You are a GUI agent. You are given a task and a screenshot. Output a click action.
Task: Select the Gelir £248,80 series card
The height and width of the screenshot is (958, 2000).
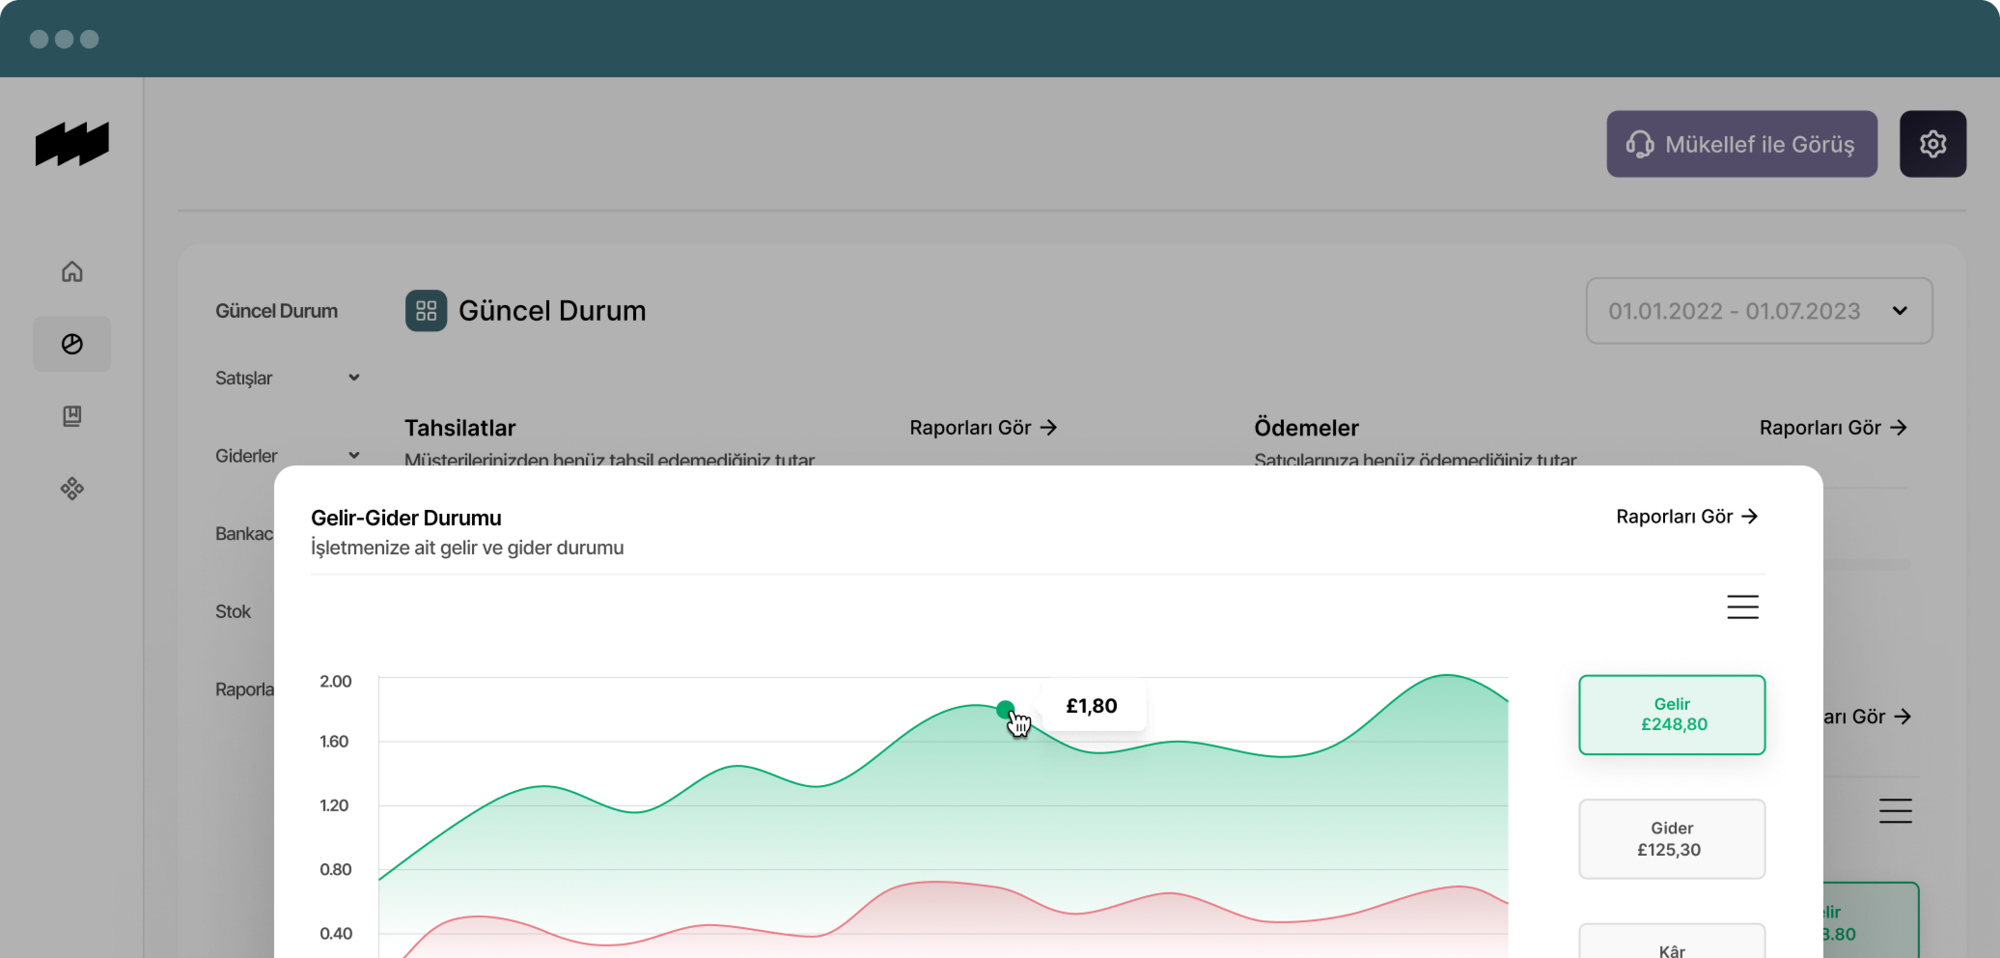(x=1672, y=715)
